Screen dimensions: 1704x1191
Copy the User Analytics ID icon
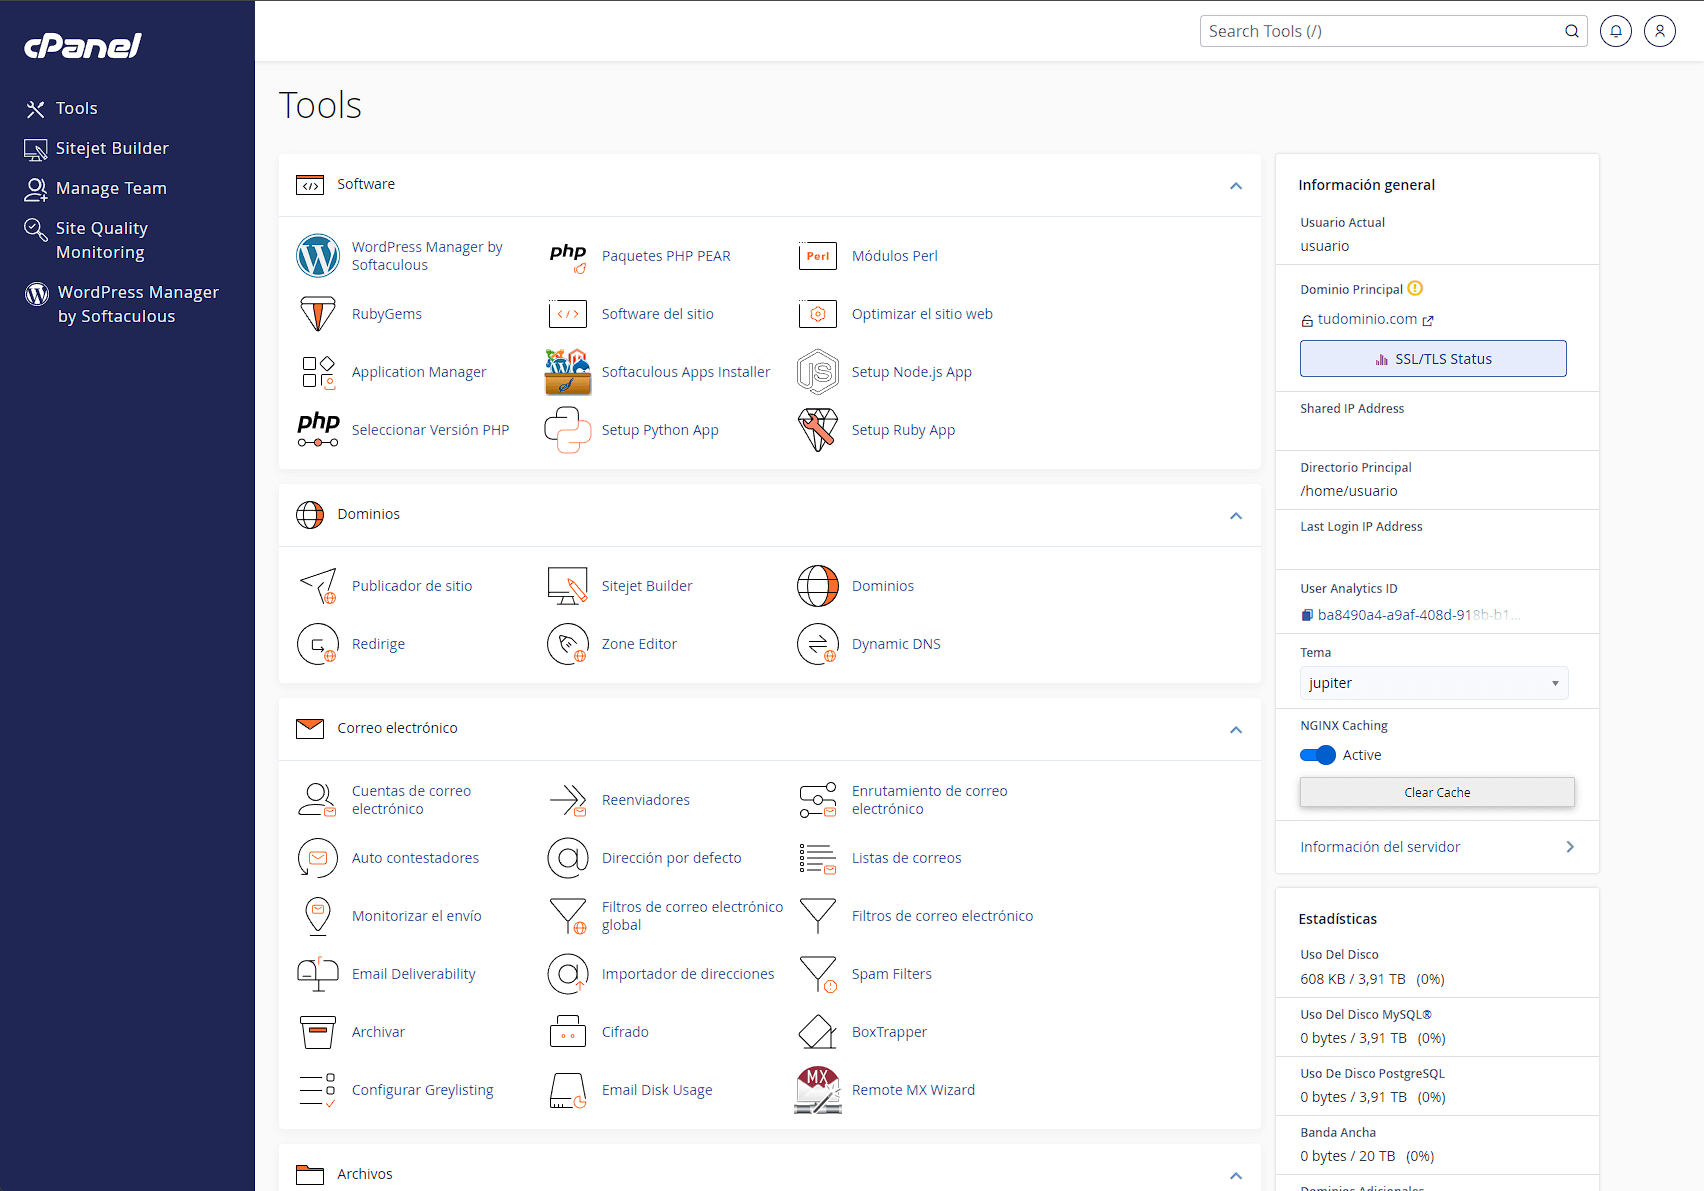point(1307,615)
